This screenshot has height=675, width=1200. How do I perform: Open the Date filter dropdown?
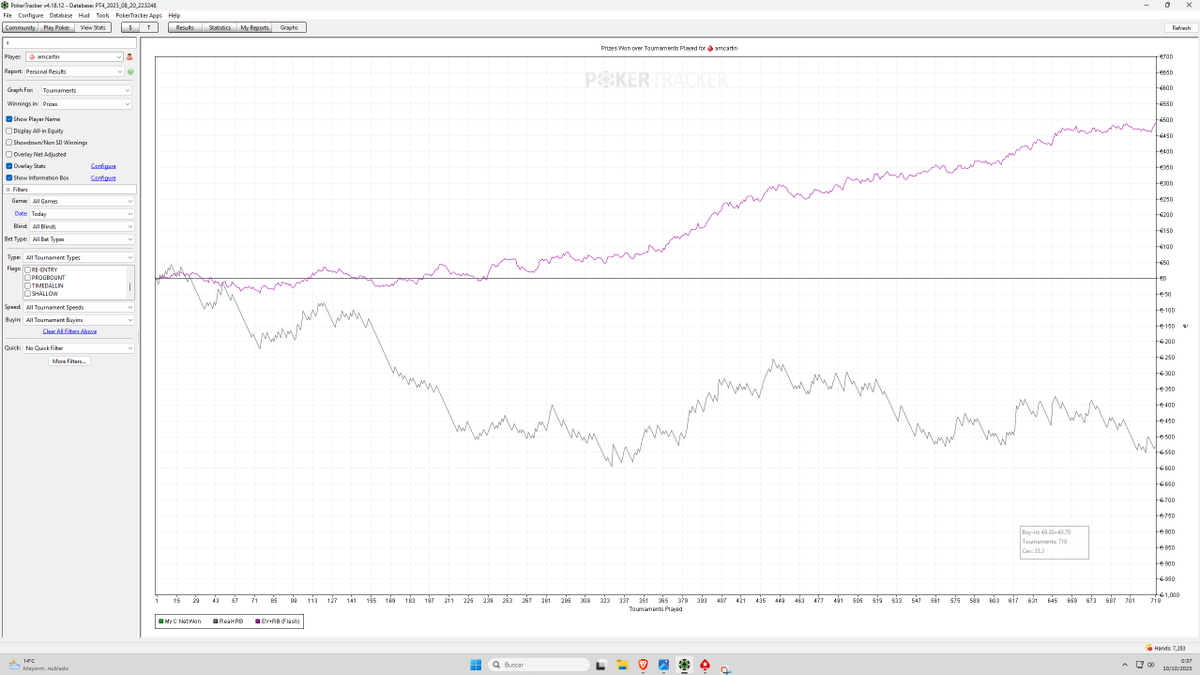point(82,214)
